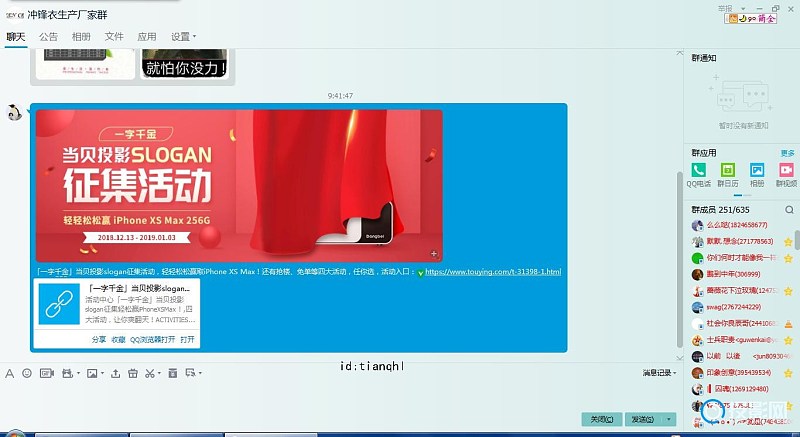Open the font settings 'A' icon
Image resolution: width=800 pixels, height=437 pixels.
point(9,374)
